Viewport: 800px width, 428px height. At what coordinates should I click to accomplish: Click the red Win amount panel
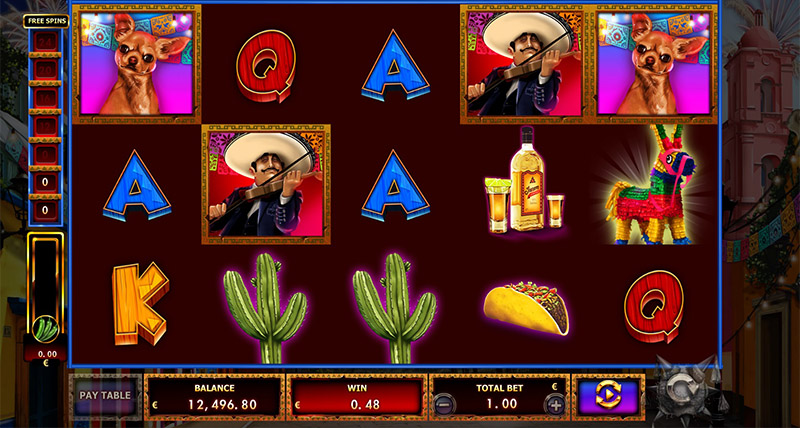(357, 396)
